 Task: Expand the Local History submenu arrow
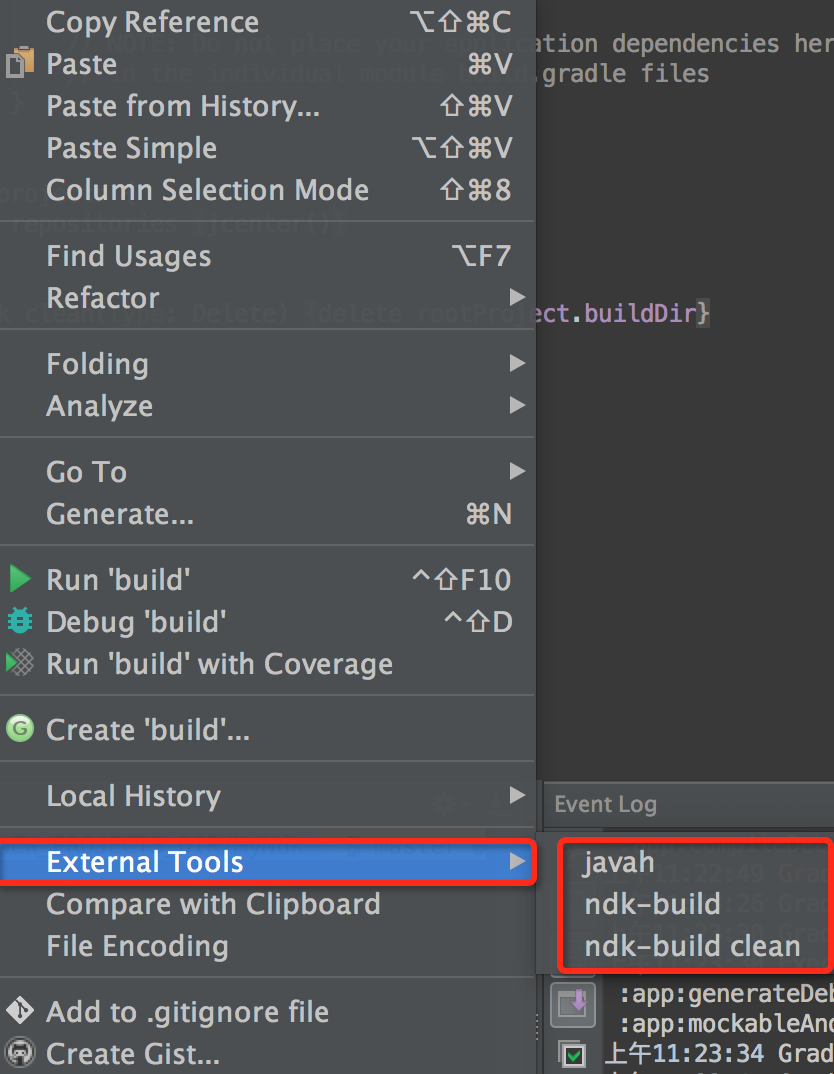click(517, 795)
